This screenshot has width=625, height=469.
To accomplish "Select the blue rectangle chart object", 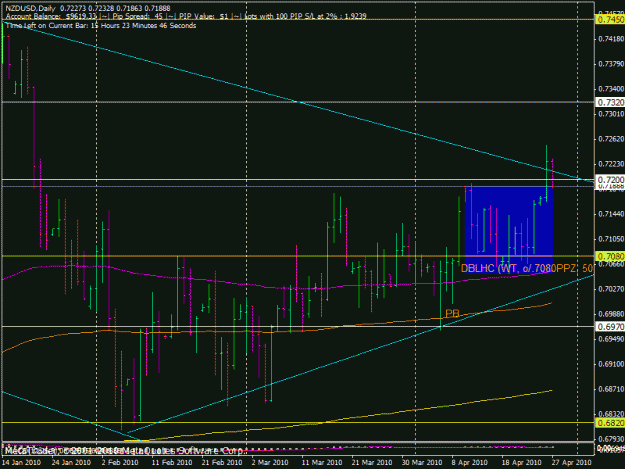I will [x=509, y=230].
